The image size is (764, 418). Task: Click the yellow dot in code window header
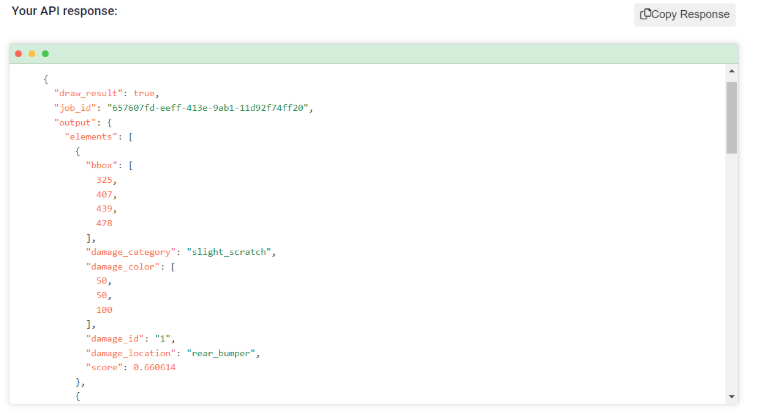click(32, 54)
